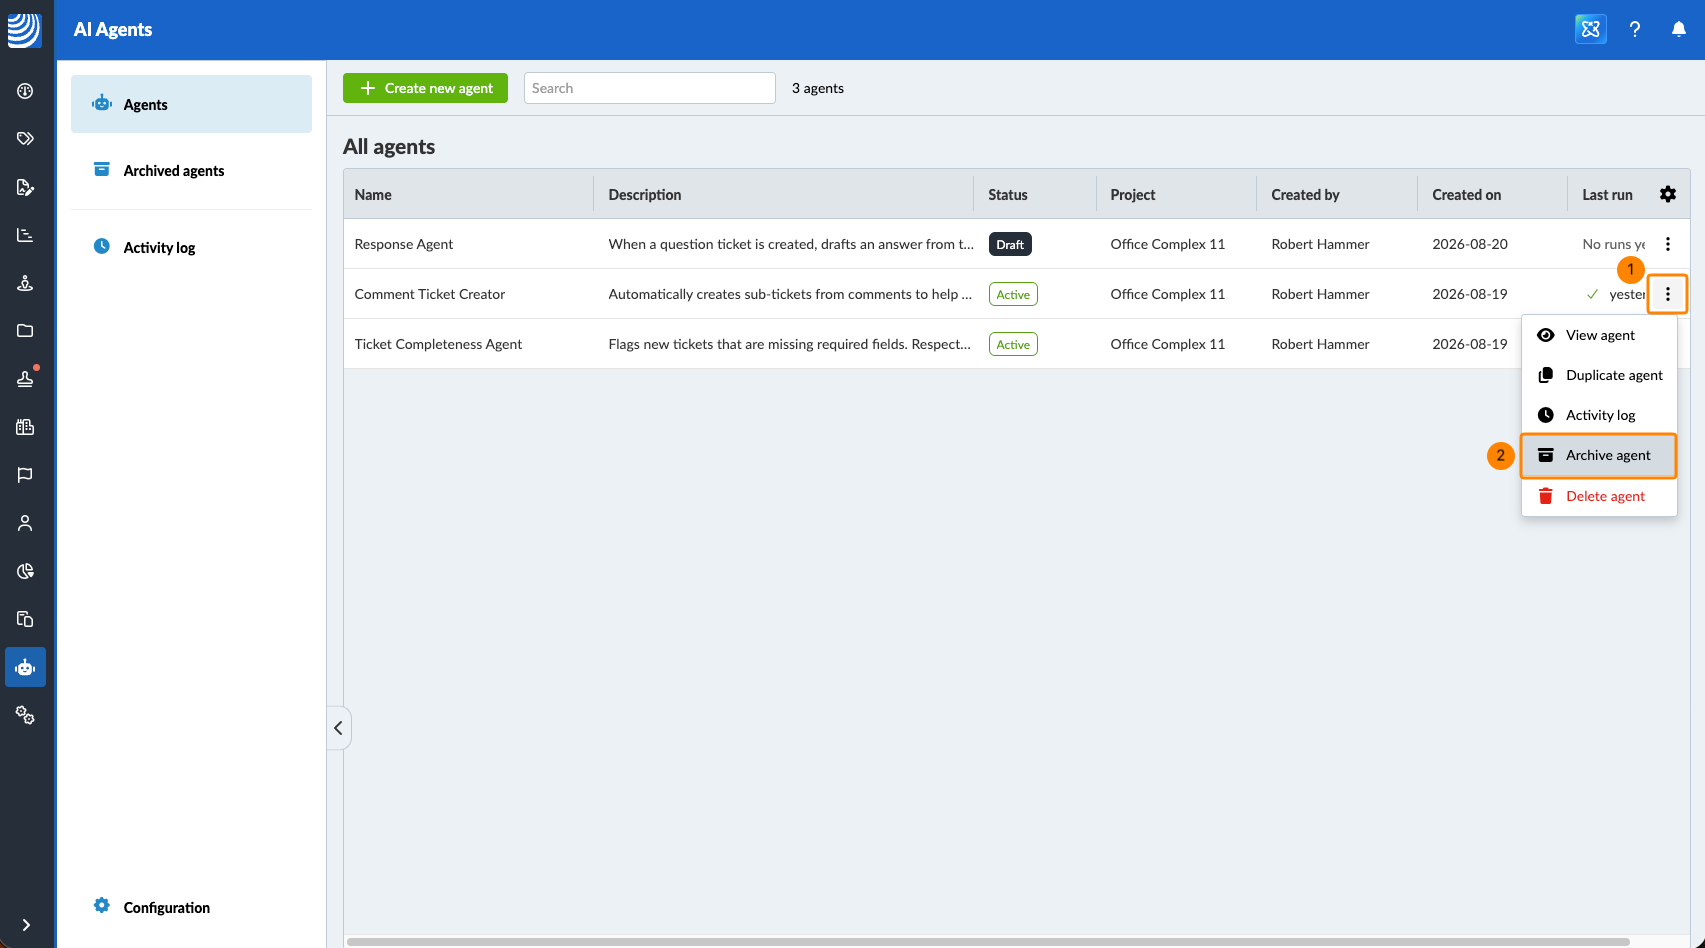Choose View agent from context menu

pyautogui.click(x=1599, y=335)
